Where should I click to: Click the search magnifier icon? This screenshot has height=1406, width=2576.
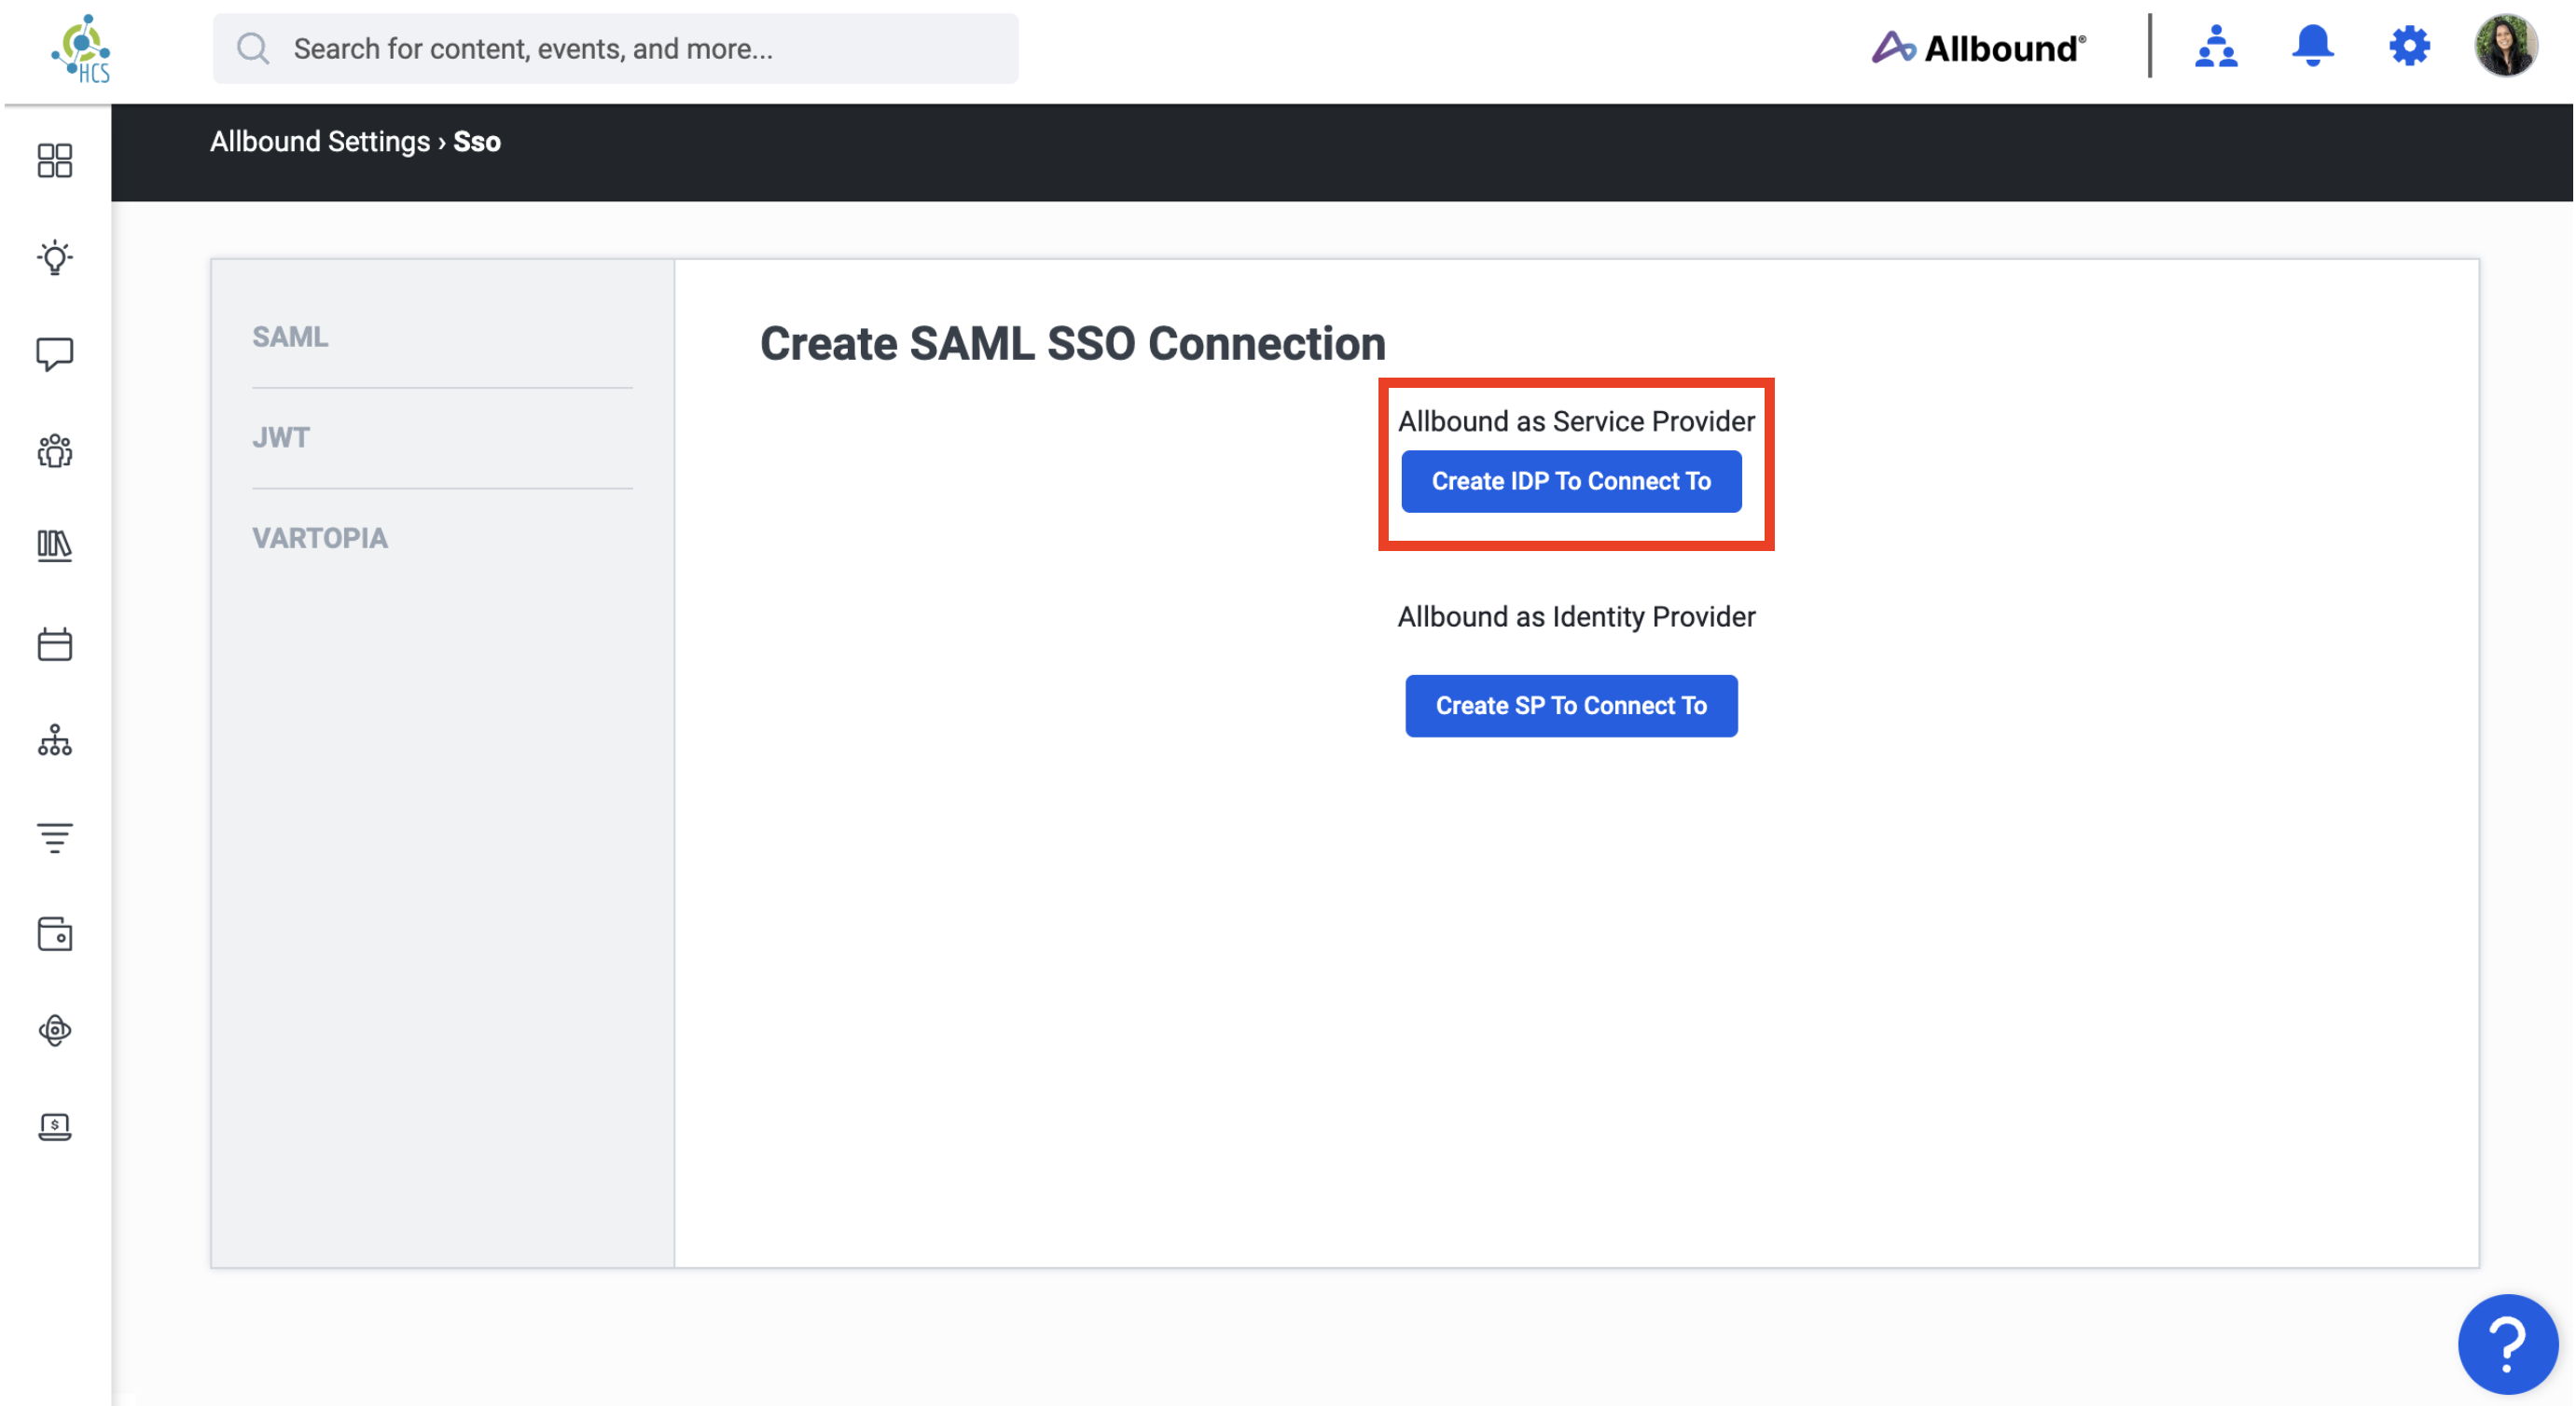(253, 48)
